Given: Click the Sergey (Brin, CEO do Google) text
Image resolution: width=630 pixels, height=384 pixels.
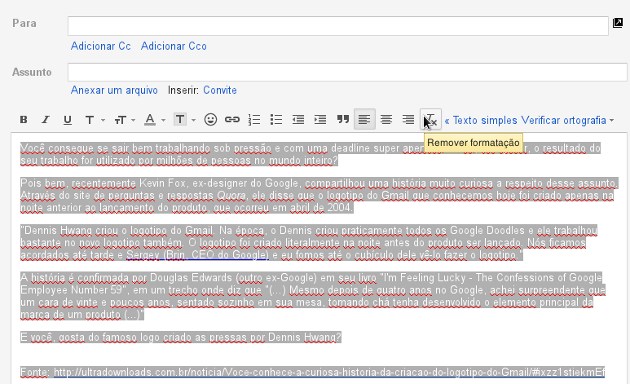Looking at the screenshot, I should click(x=197, y=255).
